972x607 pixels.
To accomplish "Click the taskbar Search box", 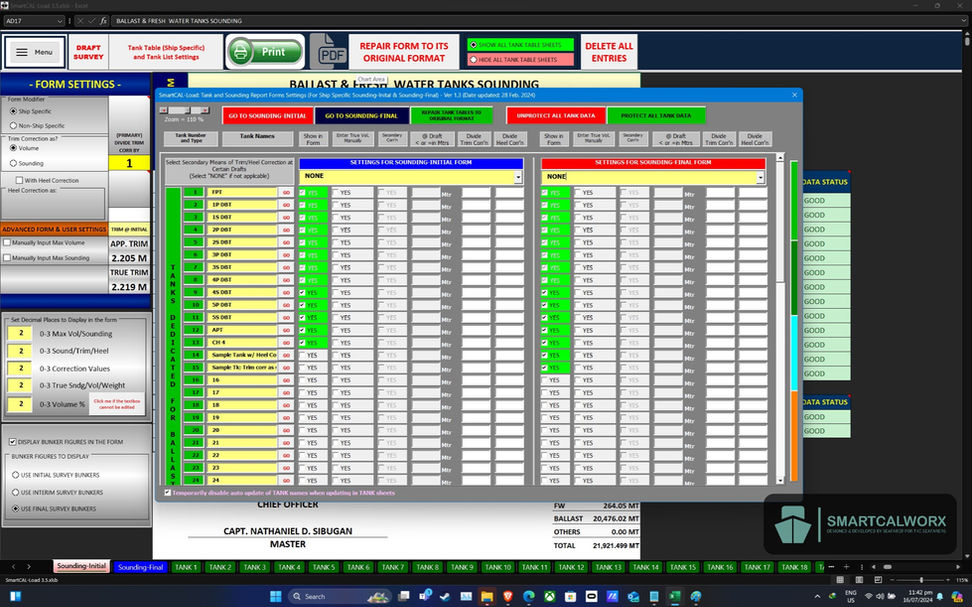I will pos(339,596).
